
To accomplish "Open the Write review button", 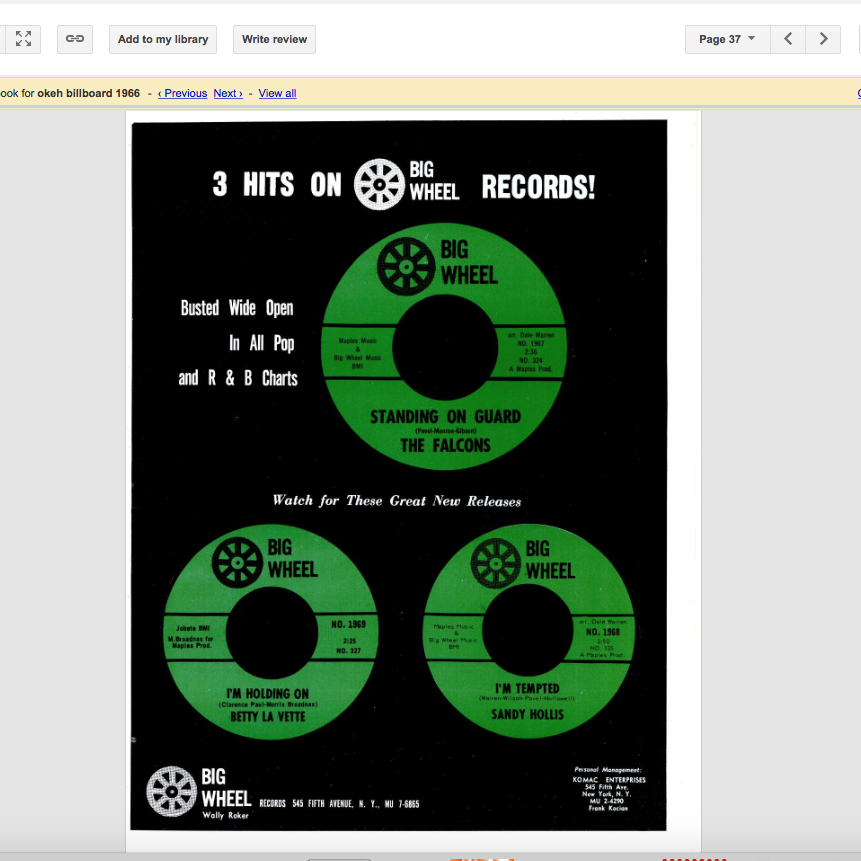I will click(274, 39).
